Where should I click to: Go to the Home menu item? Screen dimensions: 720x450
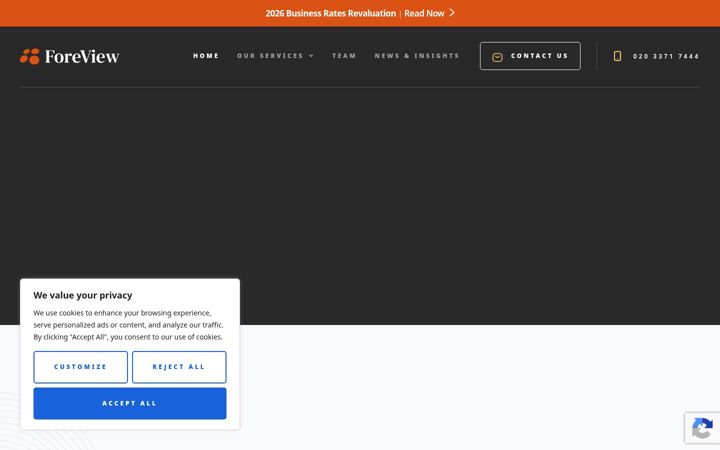[206, 56]
